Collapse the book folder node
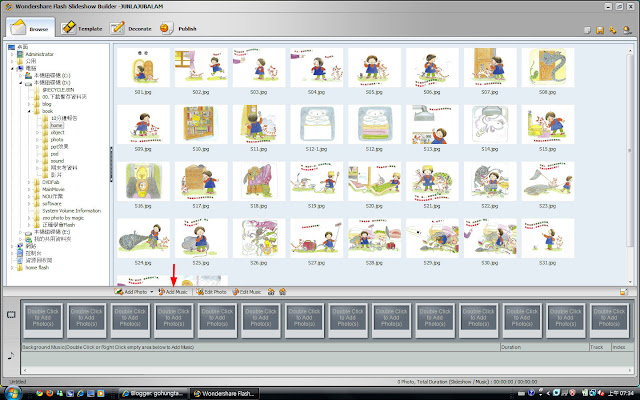The height and width of the screenshot is (400, 640). click(x=29, y=111)
